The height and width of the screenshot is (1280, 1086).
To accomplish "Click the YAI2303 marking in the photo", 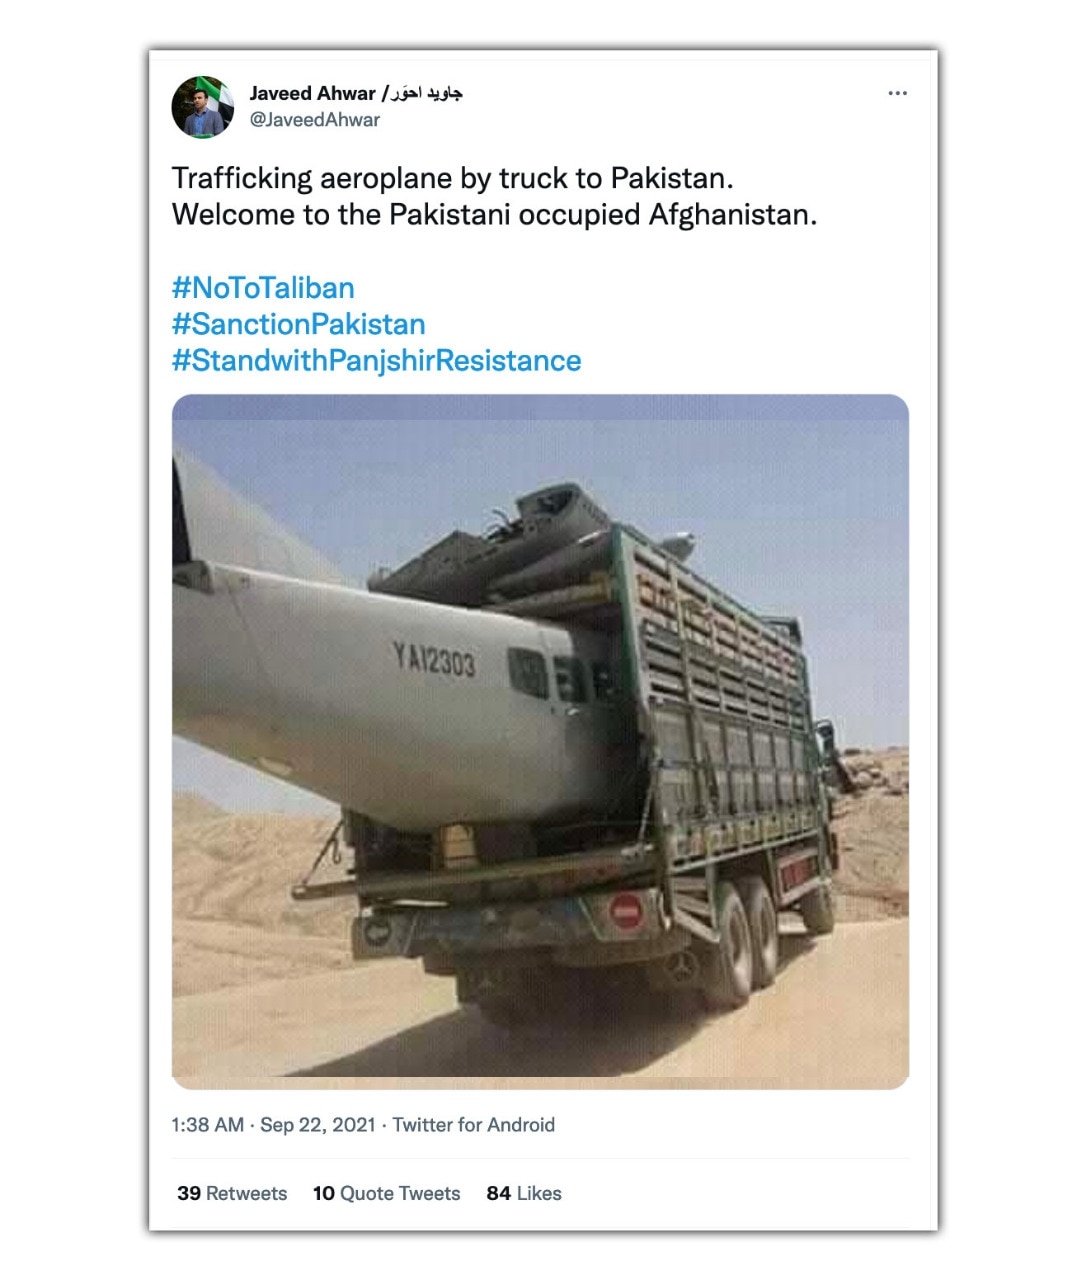I will [434, 658].
